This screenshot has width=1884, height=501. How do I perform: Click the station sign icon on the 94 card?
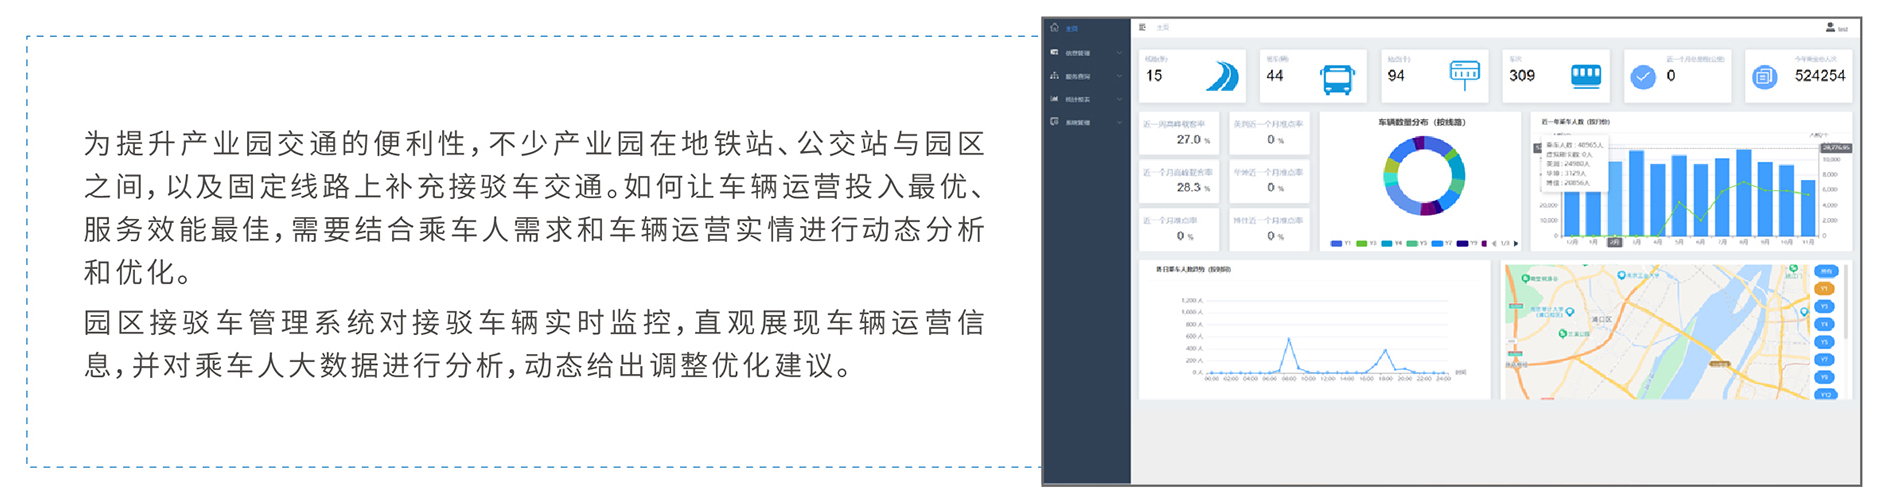[1464, 74]
